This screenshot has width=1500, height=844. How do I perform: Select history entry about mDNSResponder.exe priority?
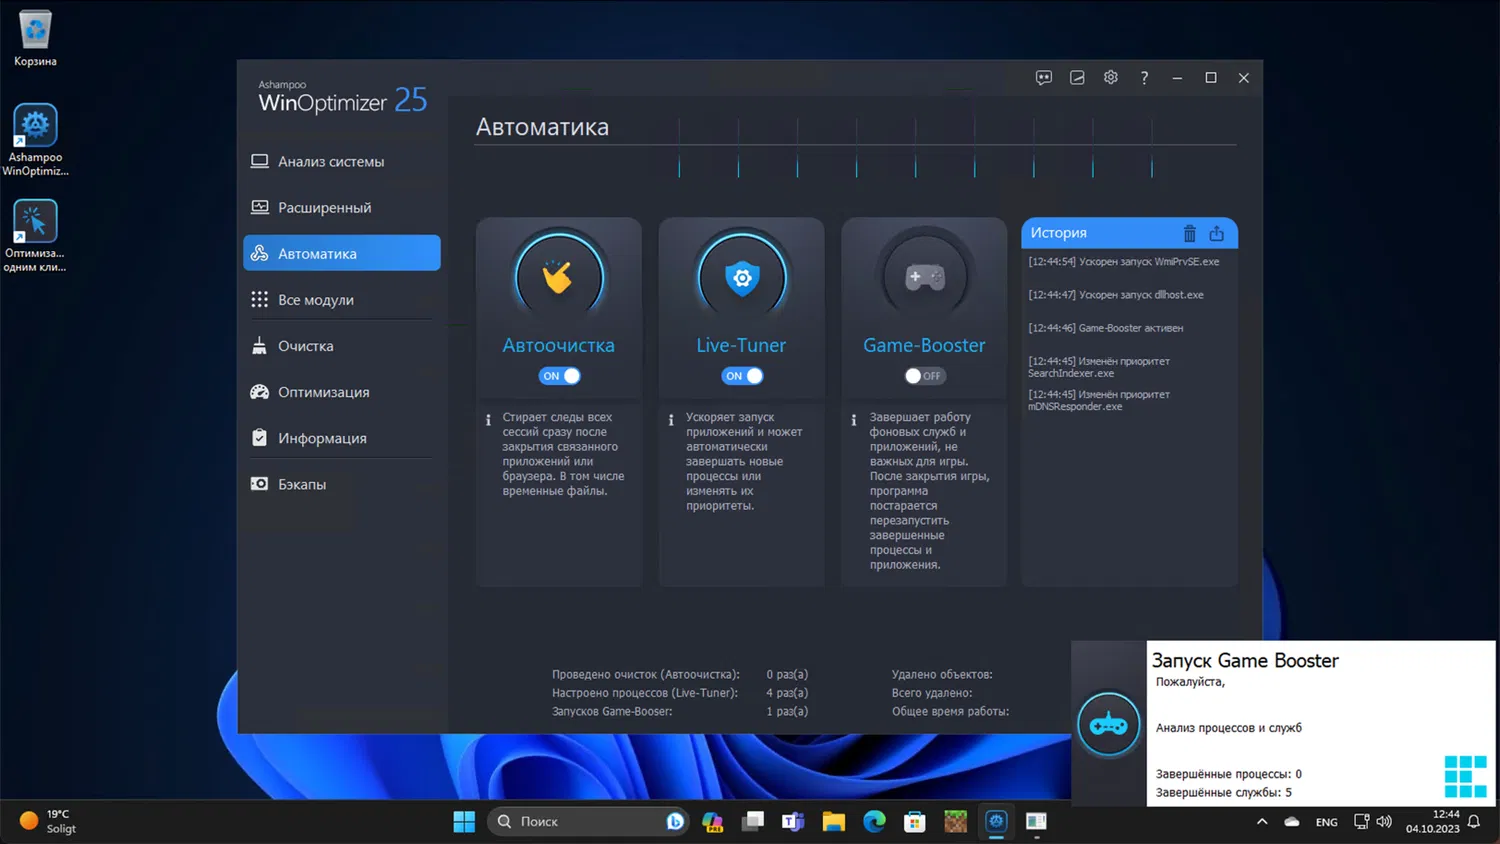pos(1099,400)
